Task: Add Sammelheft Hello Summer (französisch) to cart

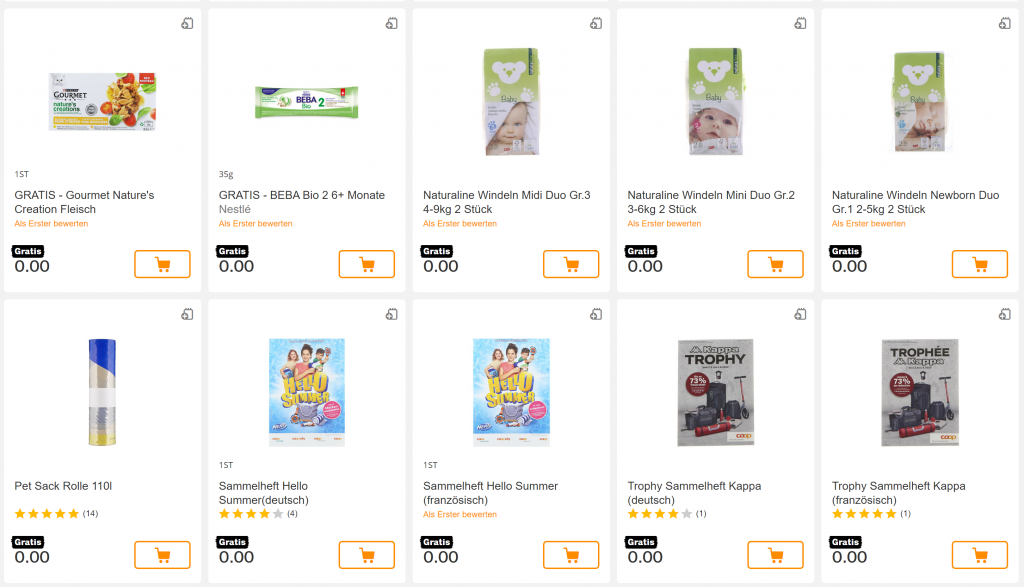Action: 571,555
